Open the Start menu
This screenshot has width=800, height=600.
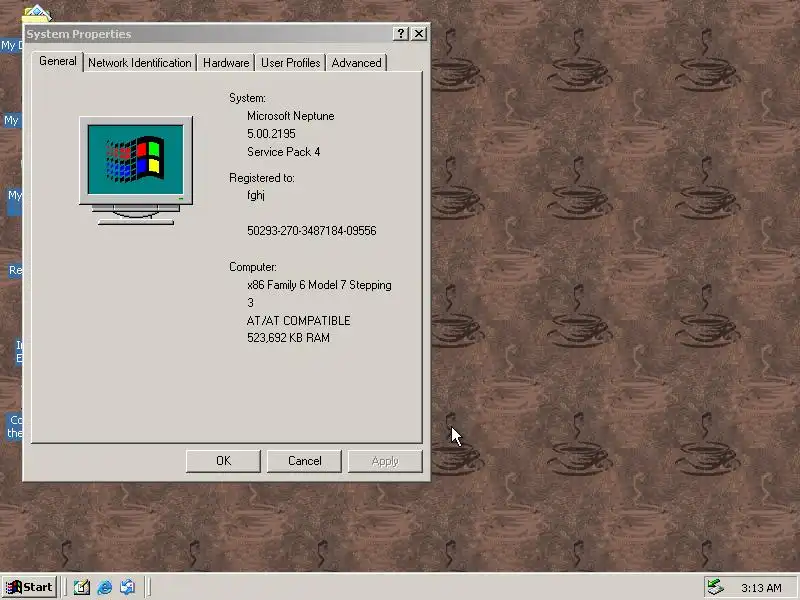tap(29, 587)
